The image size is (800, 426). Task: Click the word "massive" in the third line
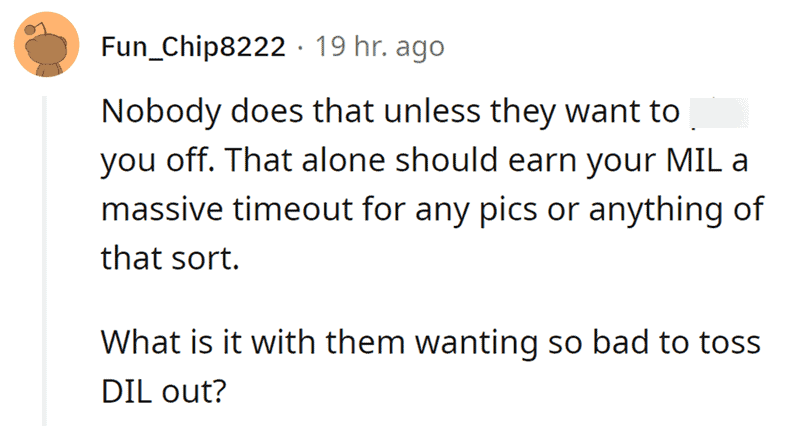(x=162, y=210)
